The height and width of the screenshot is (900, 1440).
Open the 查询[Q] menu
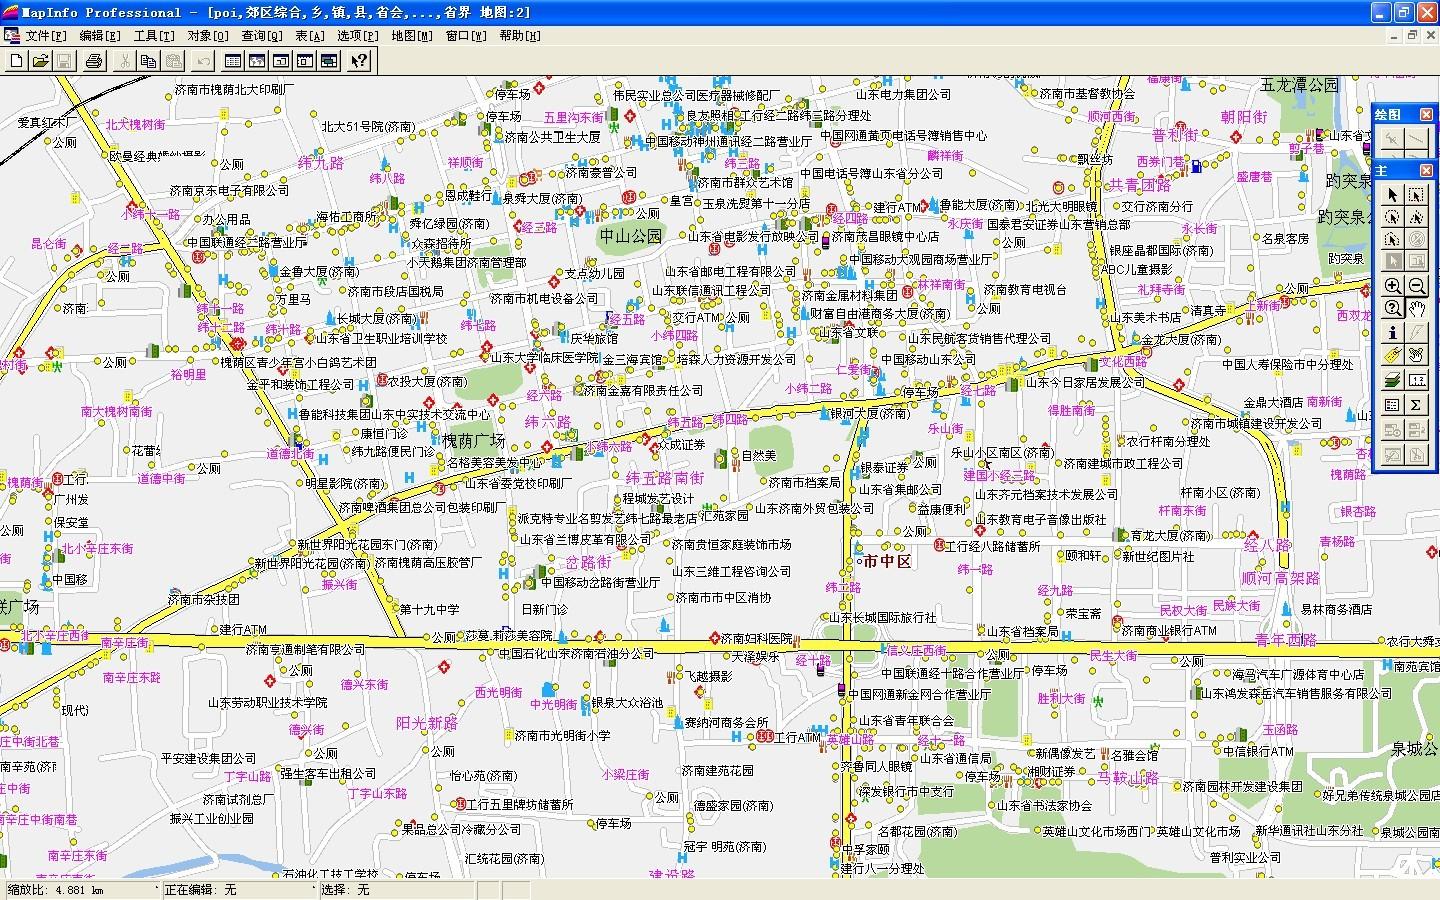pyautogui.click(x=262, y=36)
